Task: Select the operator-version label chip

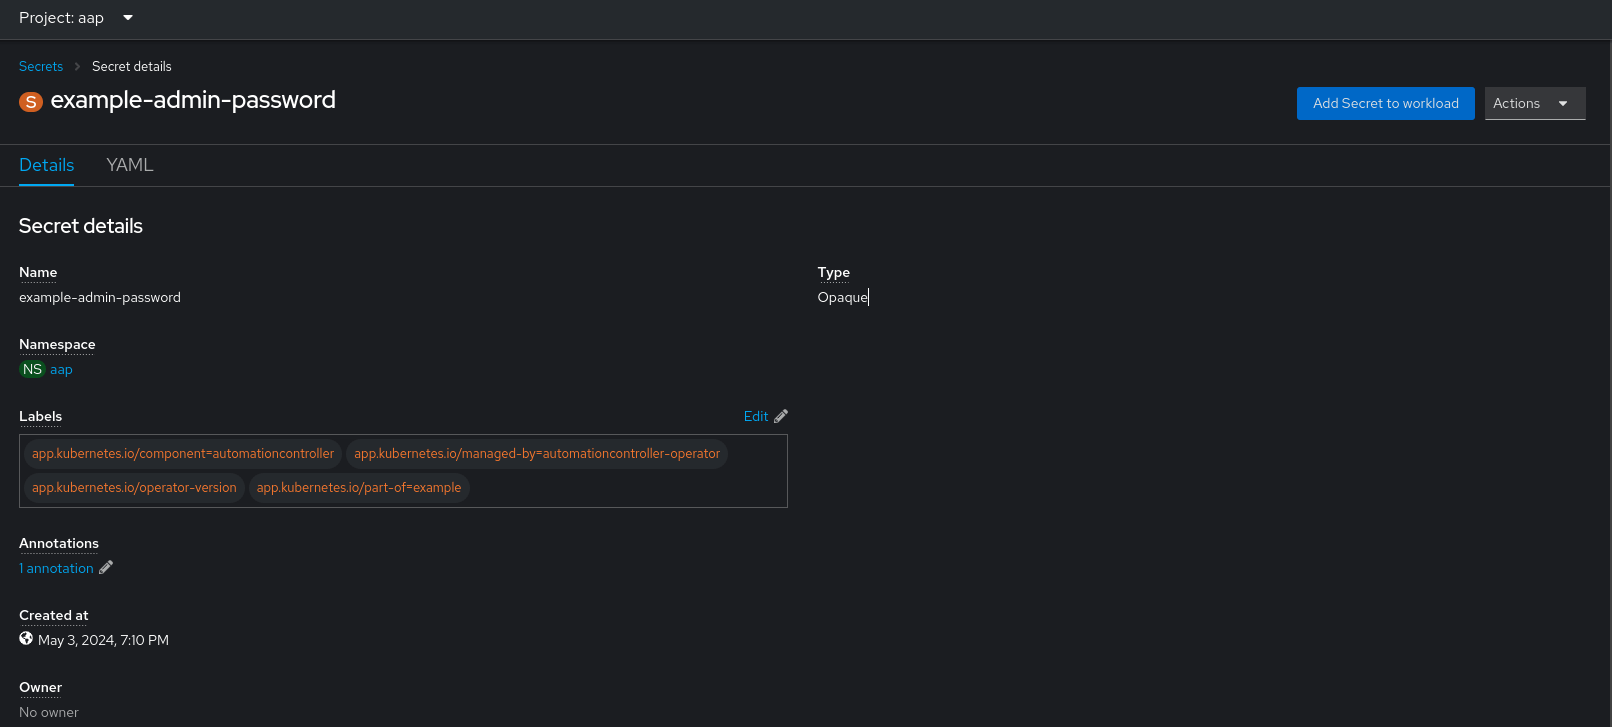Action: pyautogui.click(x=134, y=488)
